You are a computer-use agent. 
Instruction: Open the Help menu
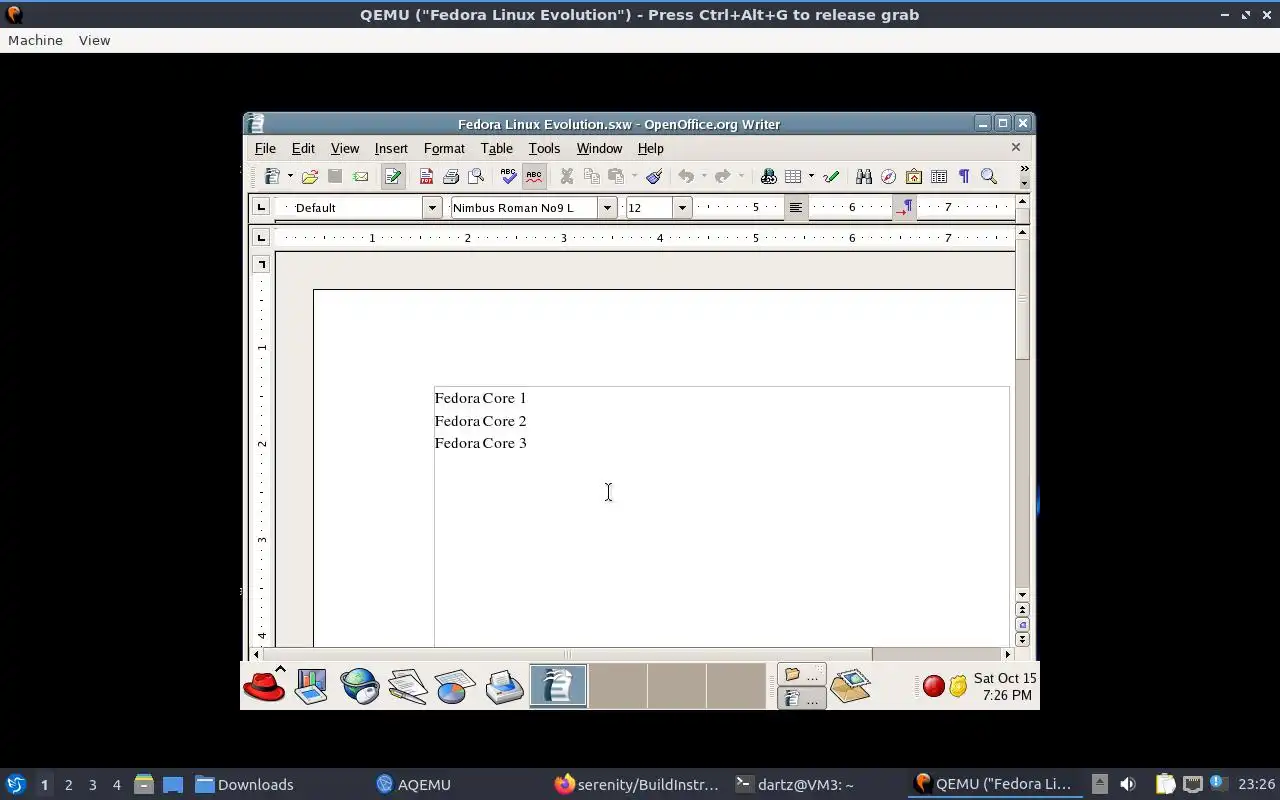650,148
